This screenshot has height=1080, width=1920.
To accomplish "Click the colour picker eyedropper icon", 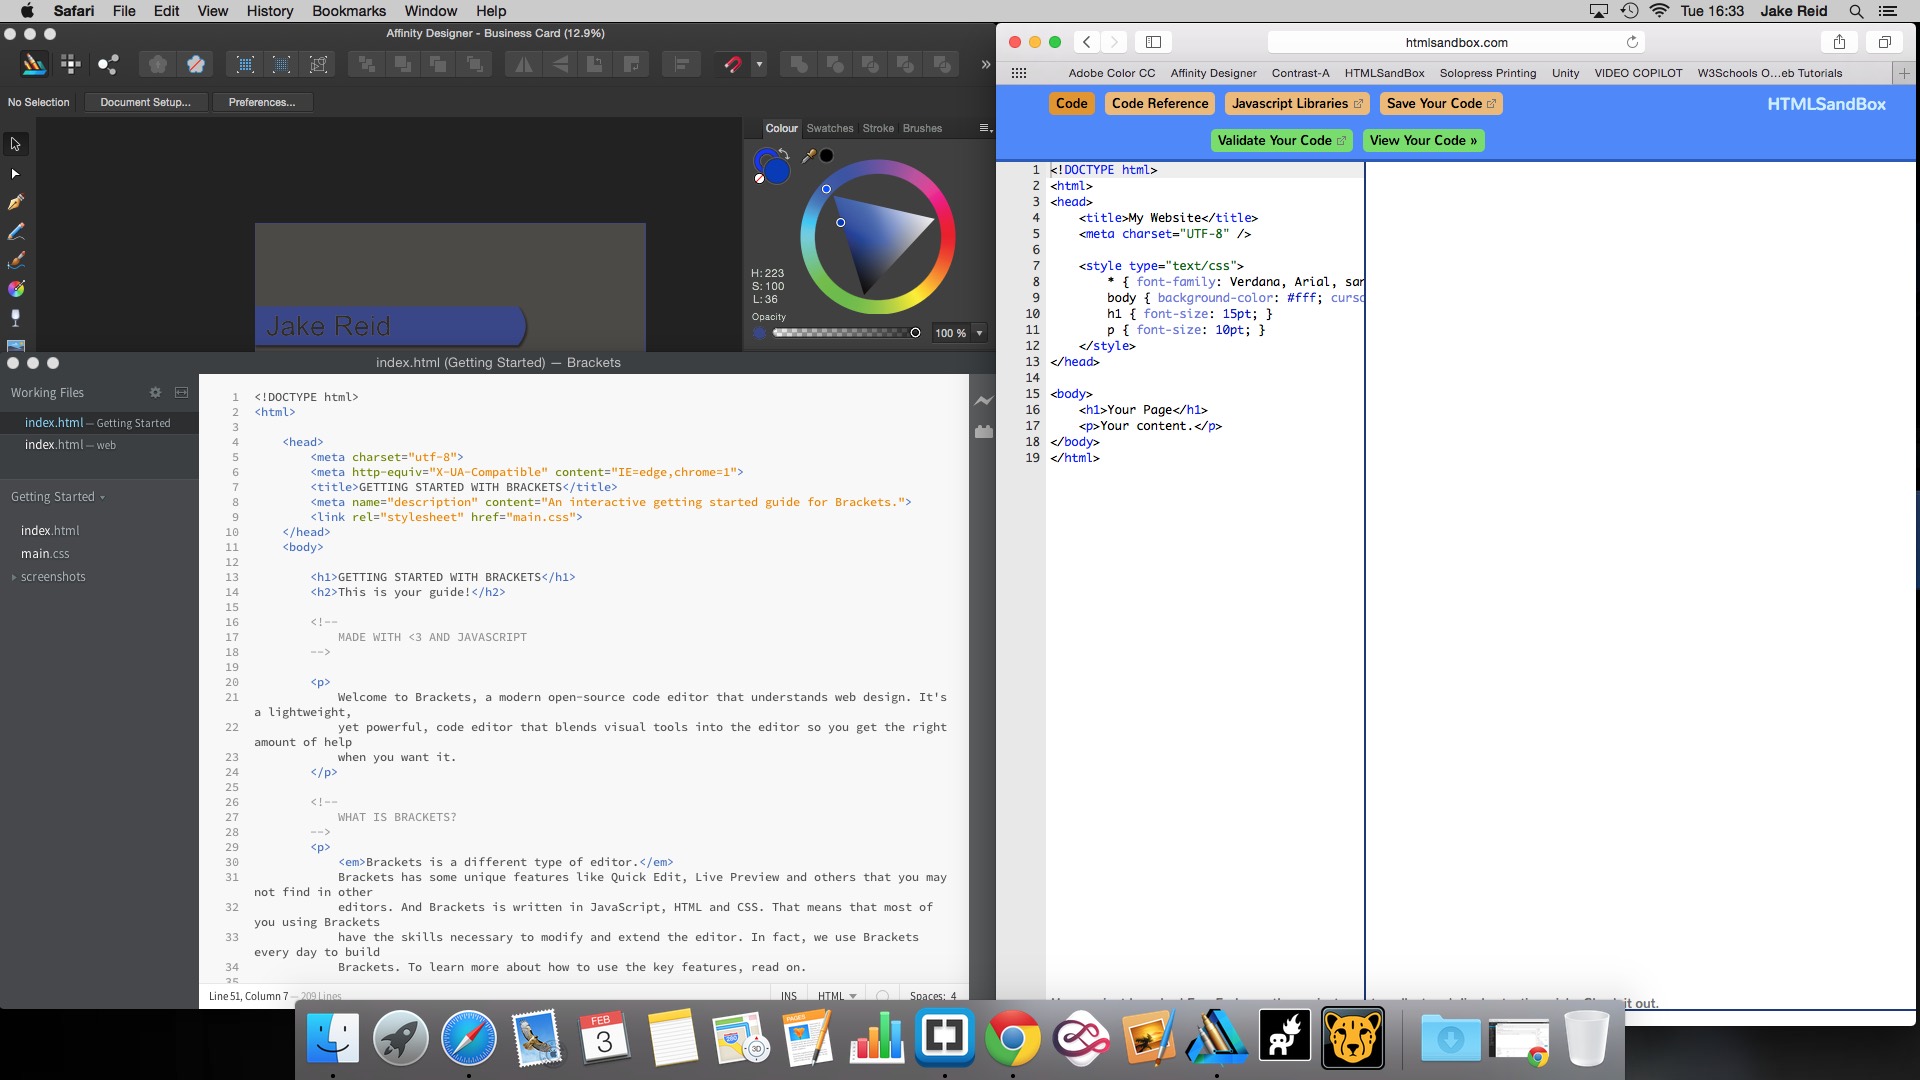I will [x=808, y=156].
